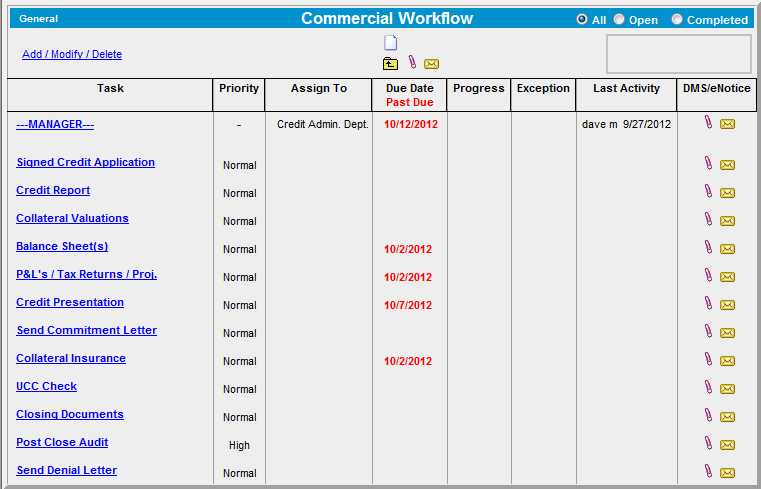Click the Last Activity column header
The image size is (761, 489).
pyautogui.click(x=626, y=88)
